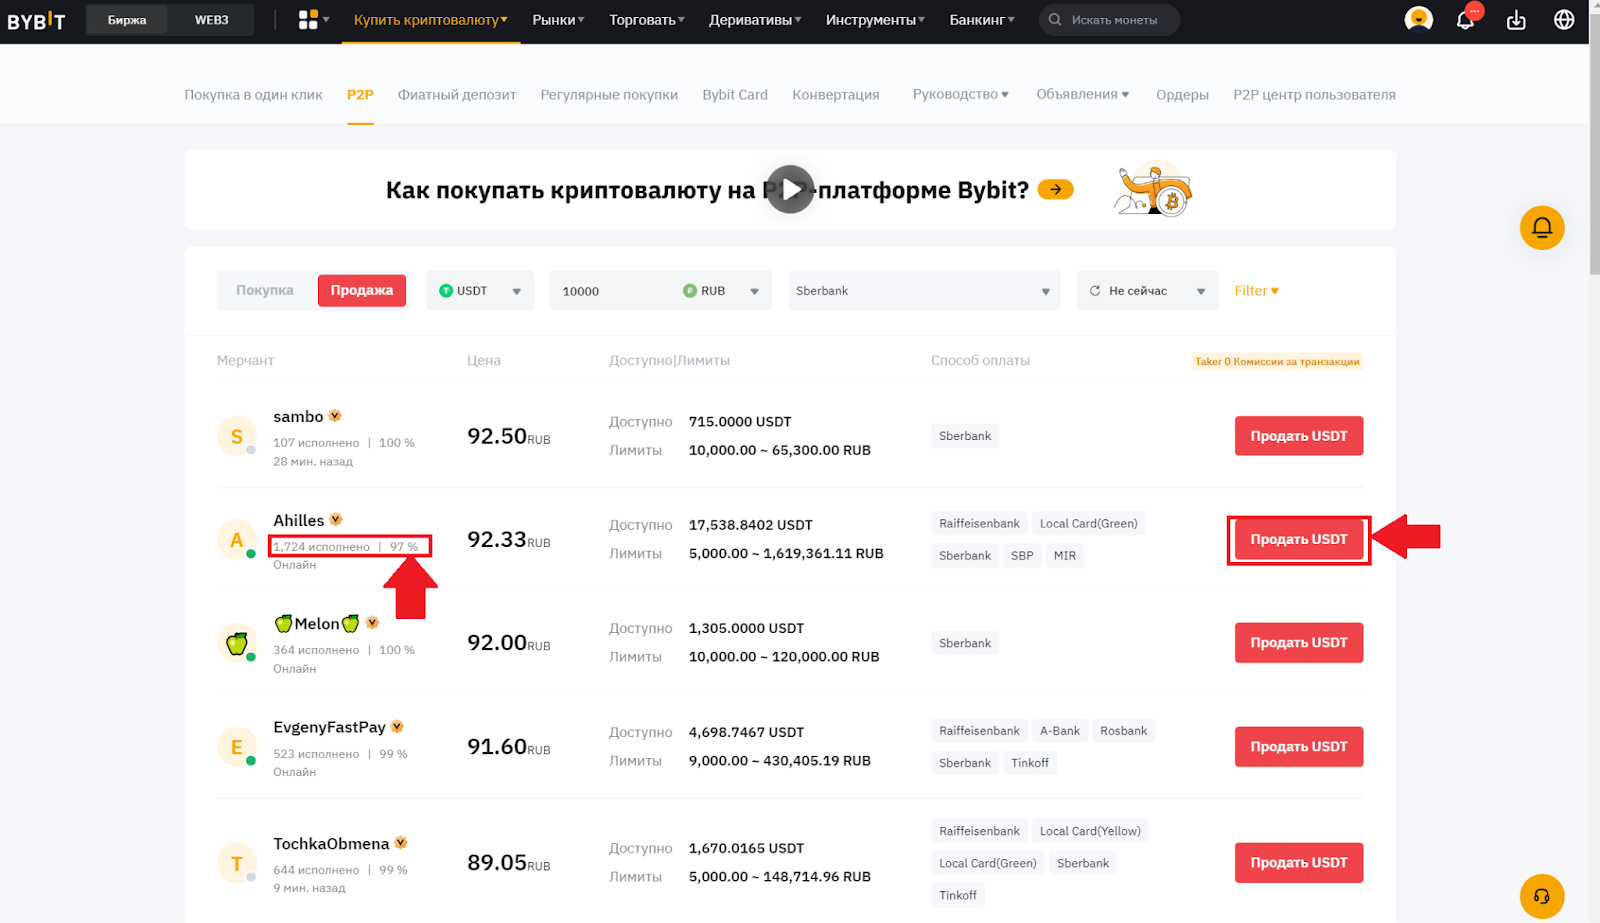Expand the Торговать menu
The height and width of the screenshot is (923, 1600).
[647, 20]
